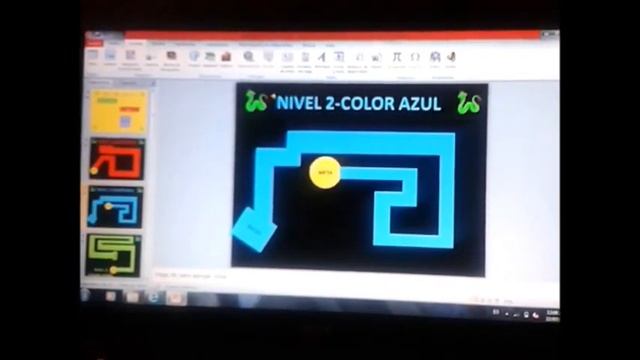640x360 pixels.
Task: Open the Archivo tab
Action: [94, 43]
